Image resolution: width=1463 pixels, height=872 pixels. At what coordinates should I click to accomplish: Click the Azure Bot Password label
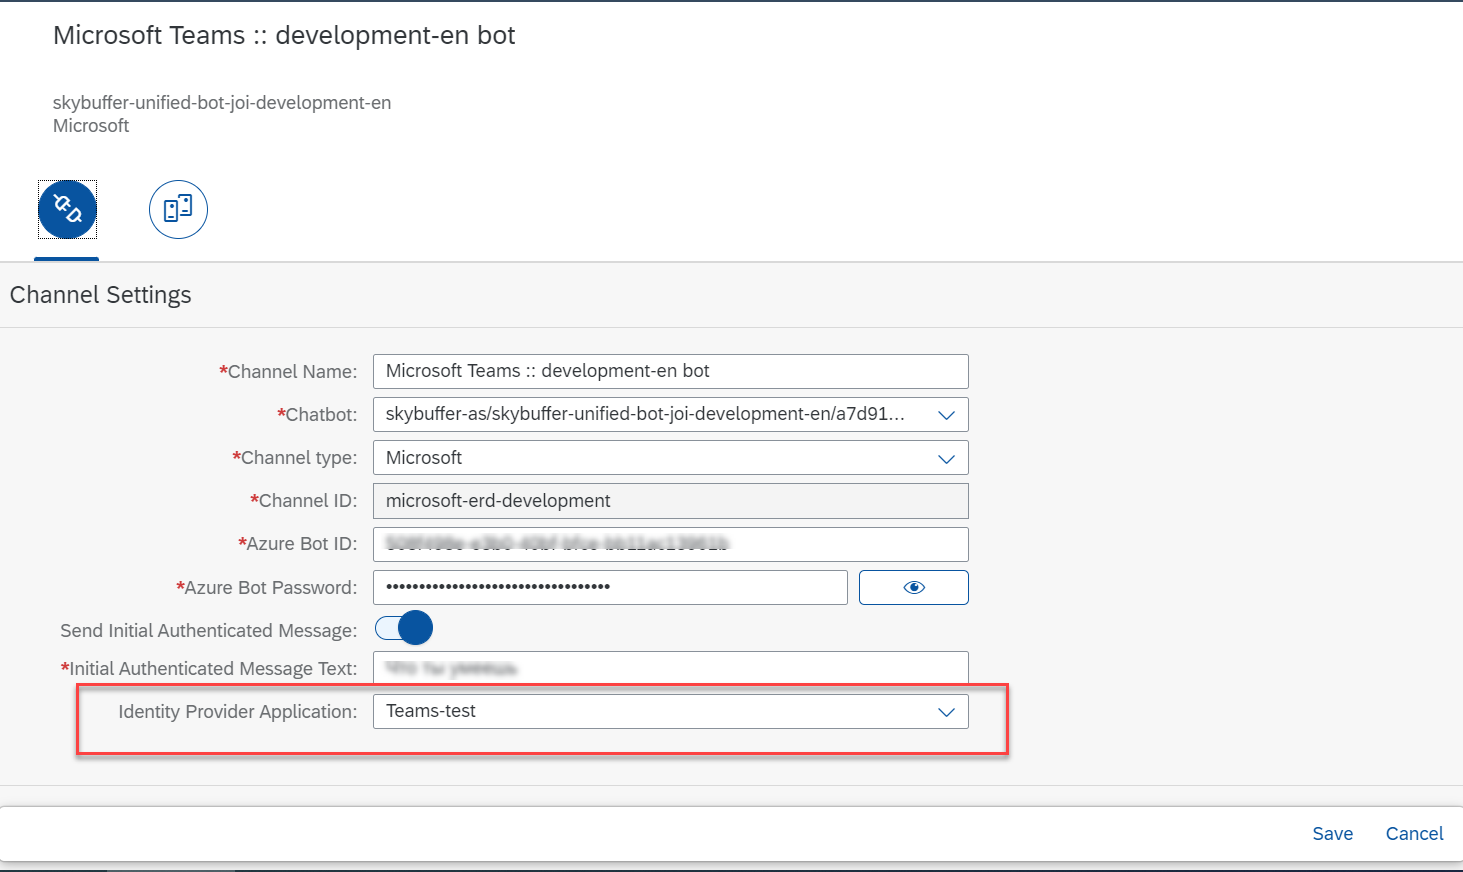pyautogui.click(x=266, y=588)
